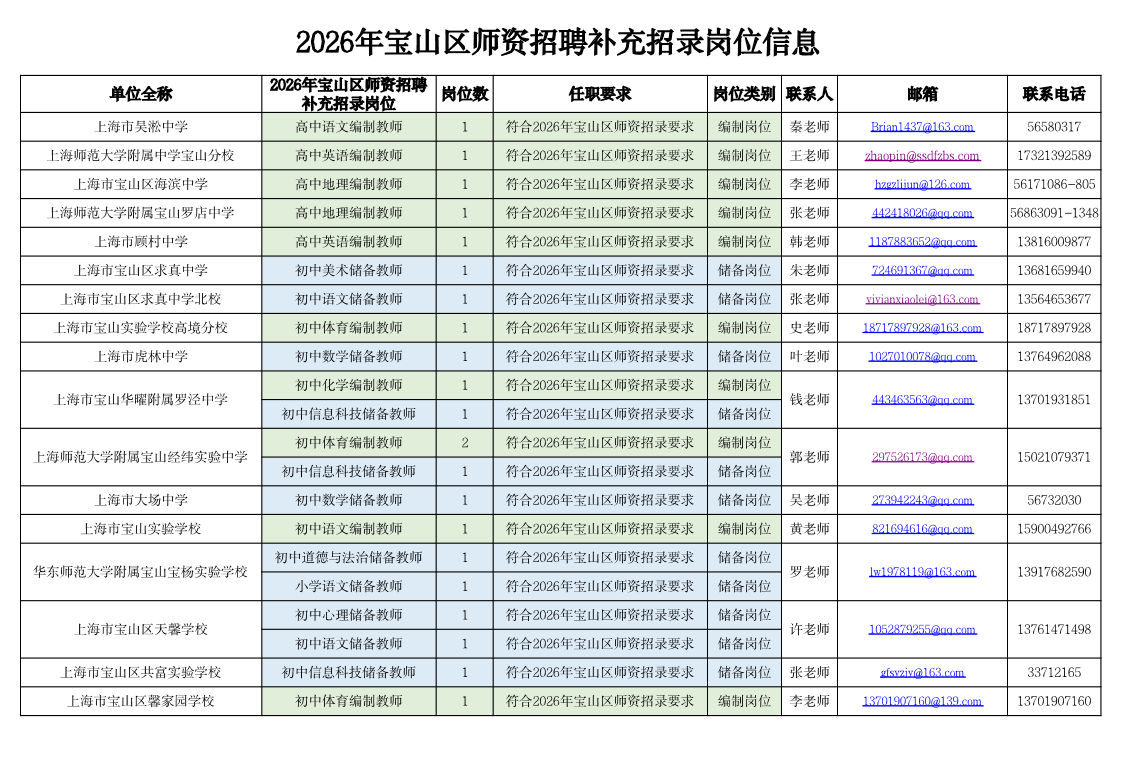The image size is (1123, 764).
Task: Click the zhaopin@ssdfzbs.com email link
Action: point(922,155)
